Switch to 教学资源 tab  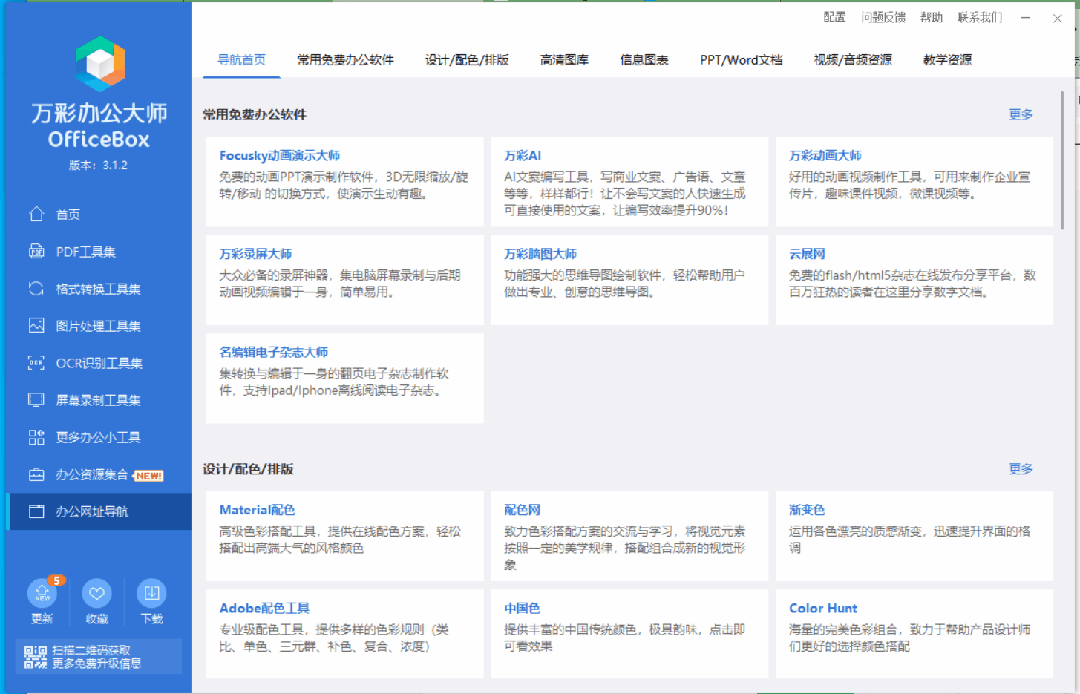tap(948, 60)
